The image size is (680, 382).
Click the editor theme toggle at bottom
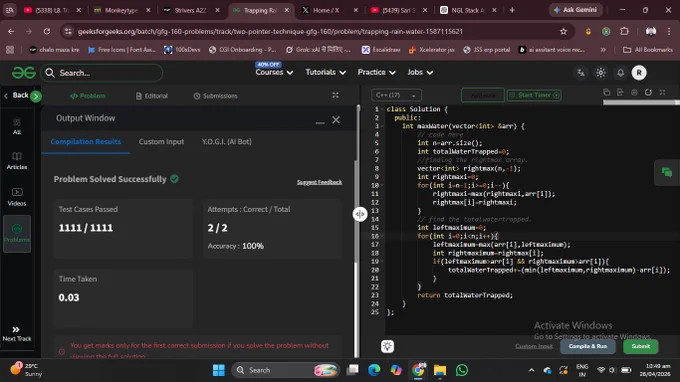pos(387,346)
